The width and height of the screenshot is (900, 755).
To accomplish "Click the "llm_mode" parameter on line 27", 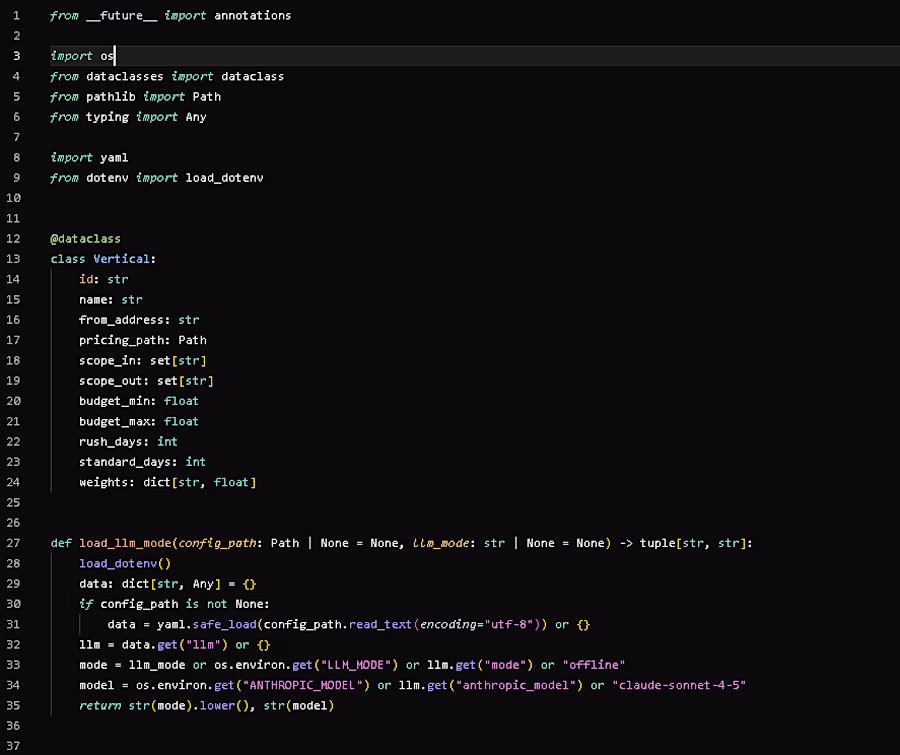I will [x=441, y=543].
